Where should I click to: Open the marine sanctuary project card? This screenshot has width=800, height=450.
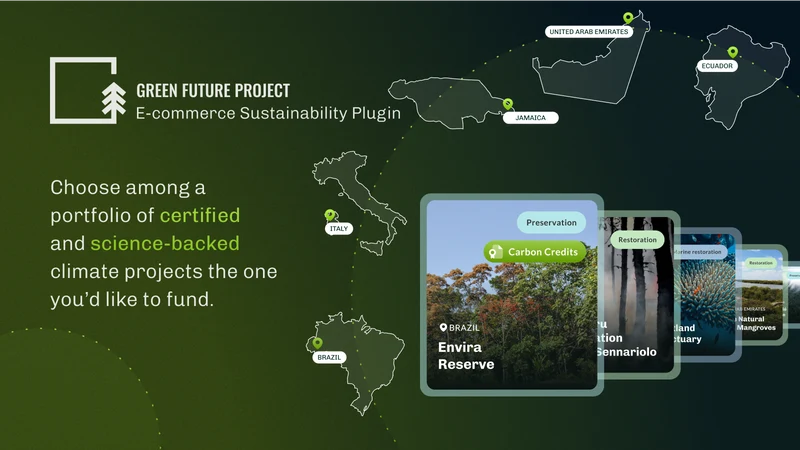pos(710,295)
